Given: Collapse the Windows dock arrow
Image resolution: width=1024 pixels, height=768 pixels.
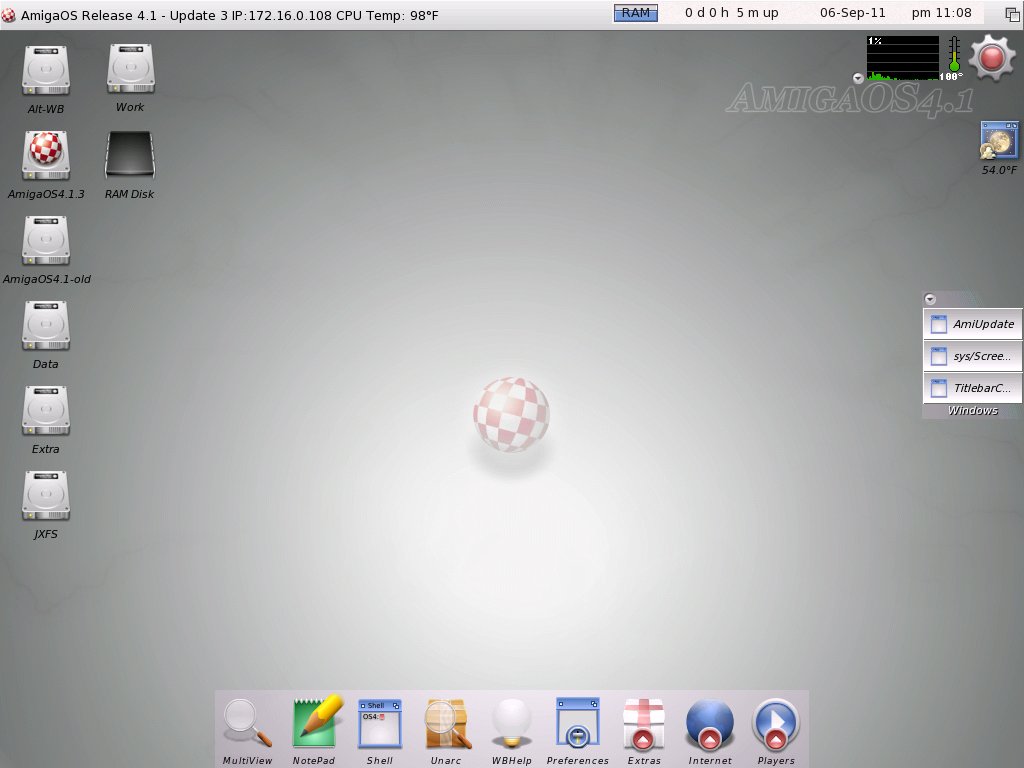Looking at the screenshot, I should pyautogui.click(x=931, y=299).
